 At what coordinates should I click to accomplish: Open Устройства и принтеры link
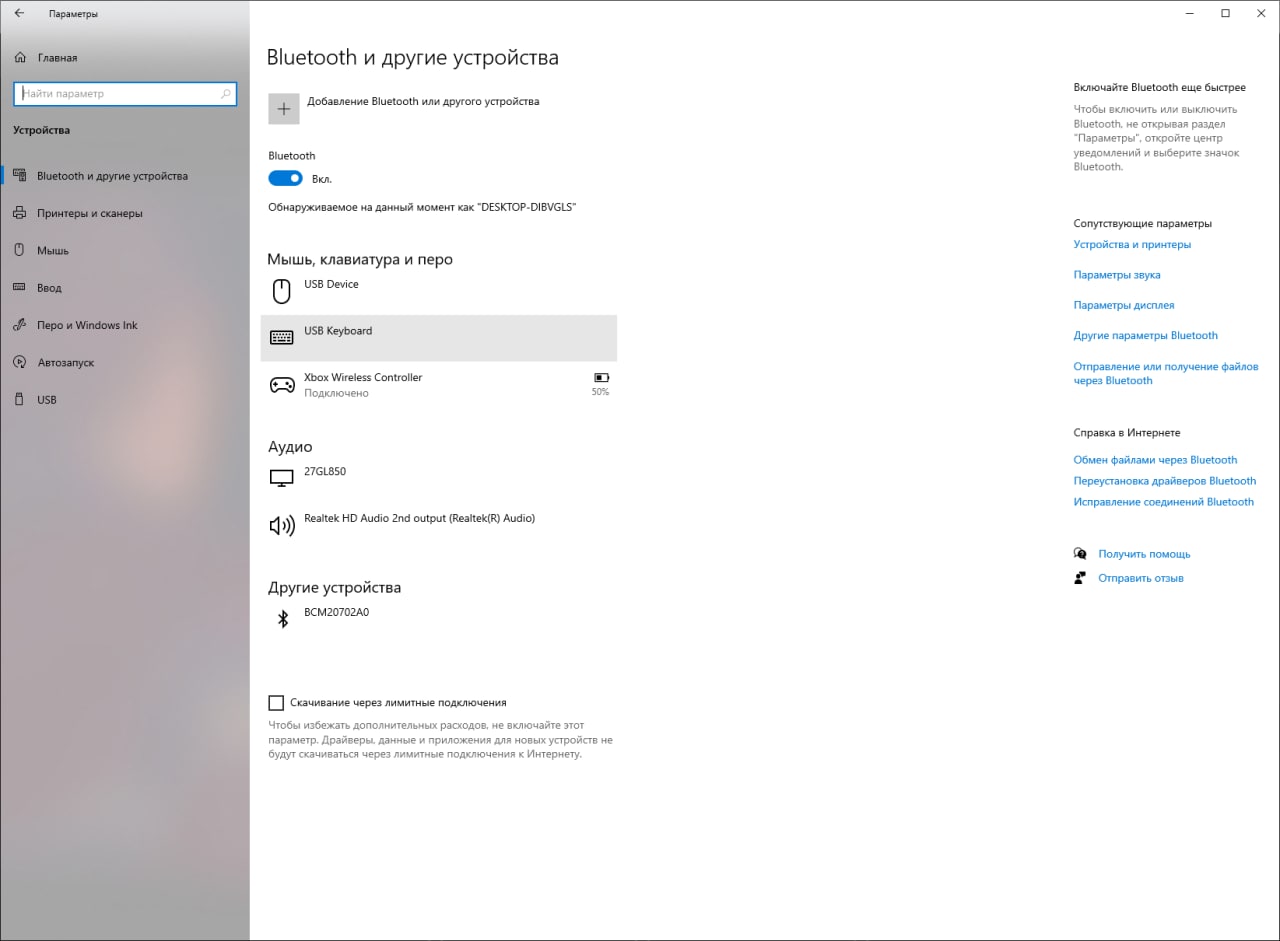pos(1132,244)
